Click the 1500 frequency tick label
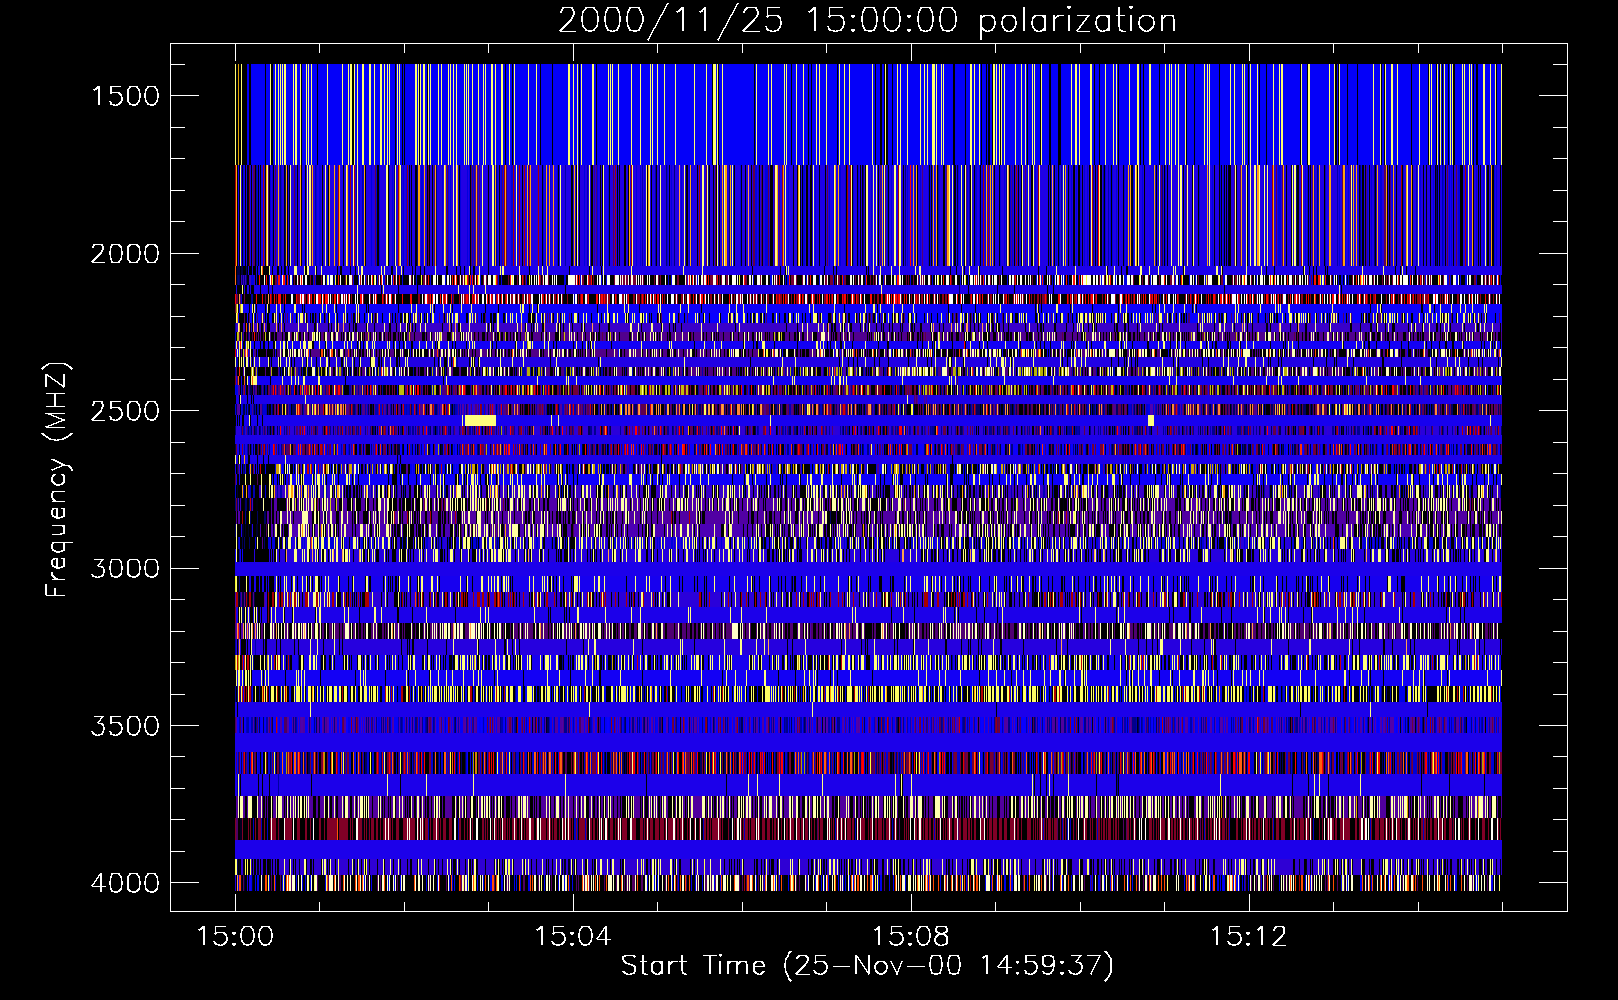 [125, 96]
